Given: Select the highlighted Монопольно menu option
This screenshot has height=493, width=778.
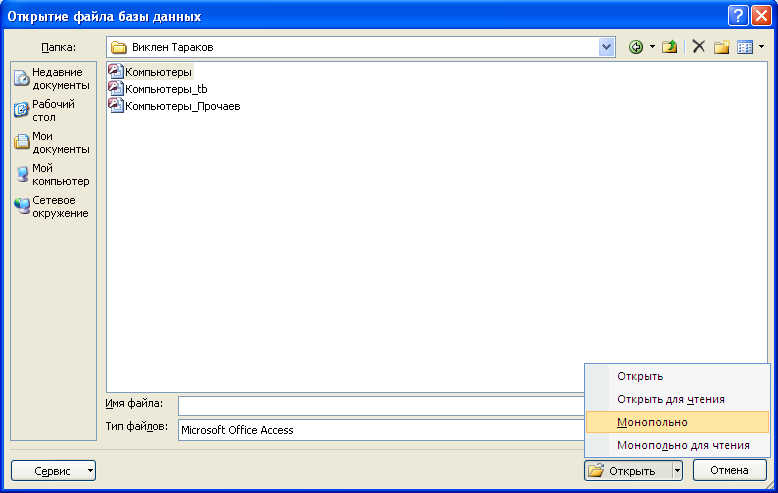Looking at the screenshot, I should (677, 422).
